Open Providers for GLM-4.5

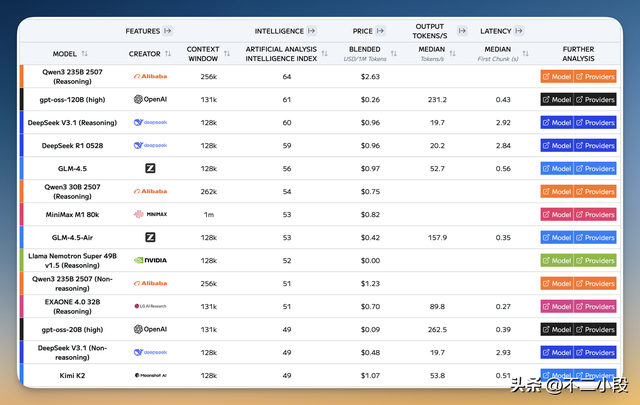point(595,168)
